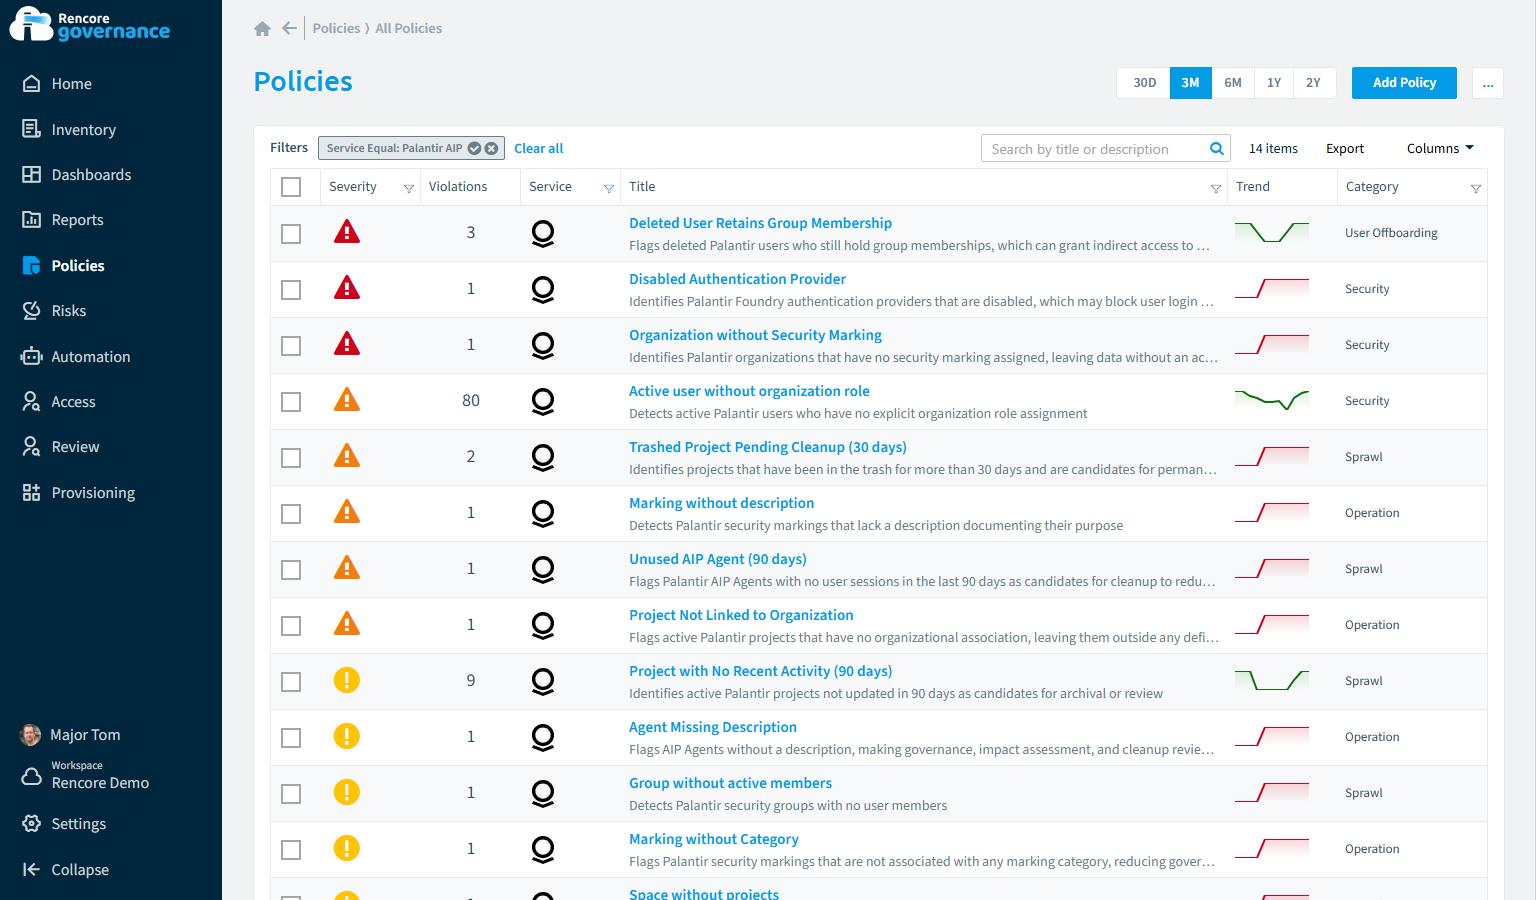Select the 3M time range
Screen dimensions: 1536x900
[x=1190, y=83]
